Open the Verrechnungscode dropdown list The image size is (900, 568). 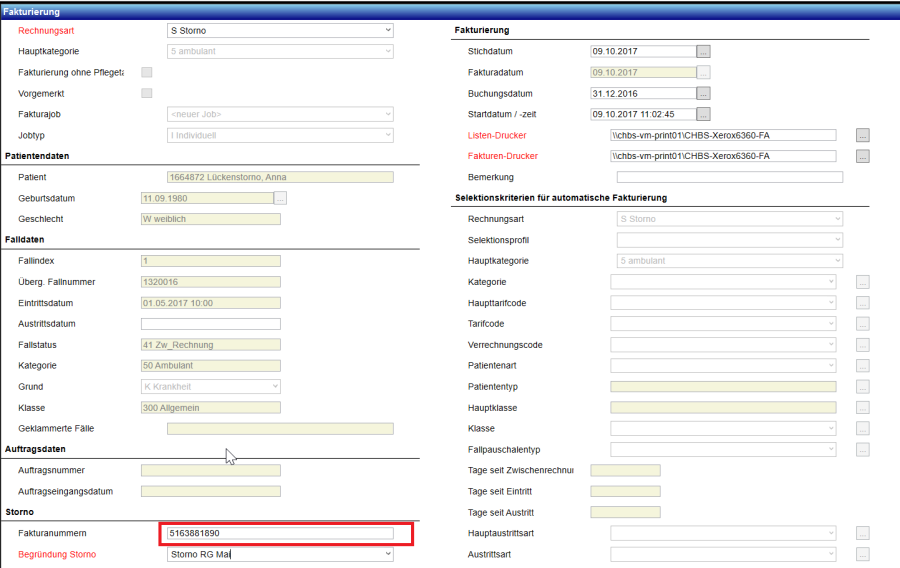coord(723,345)
